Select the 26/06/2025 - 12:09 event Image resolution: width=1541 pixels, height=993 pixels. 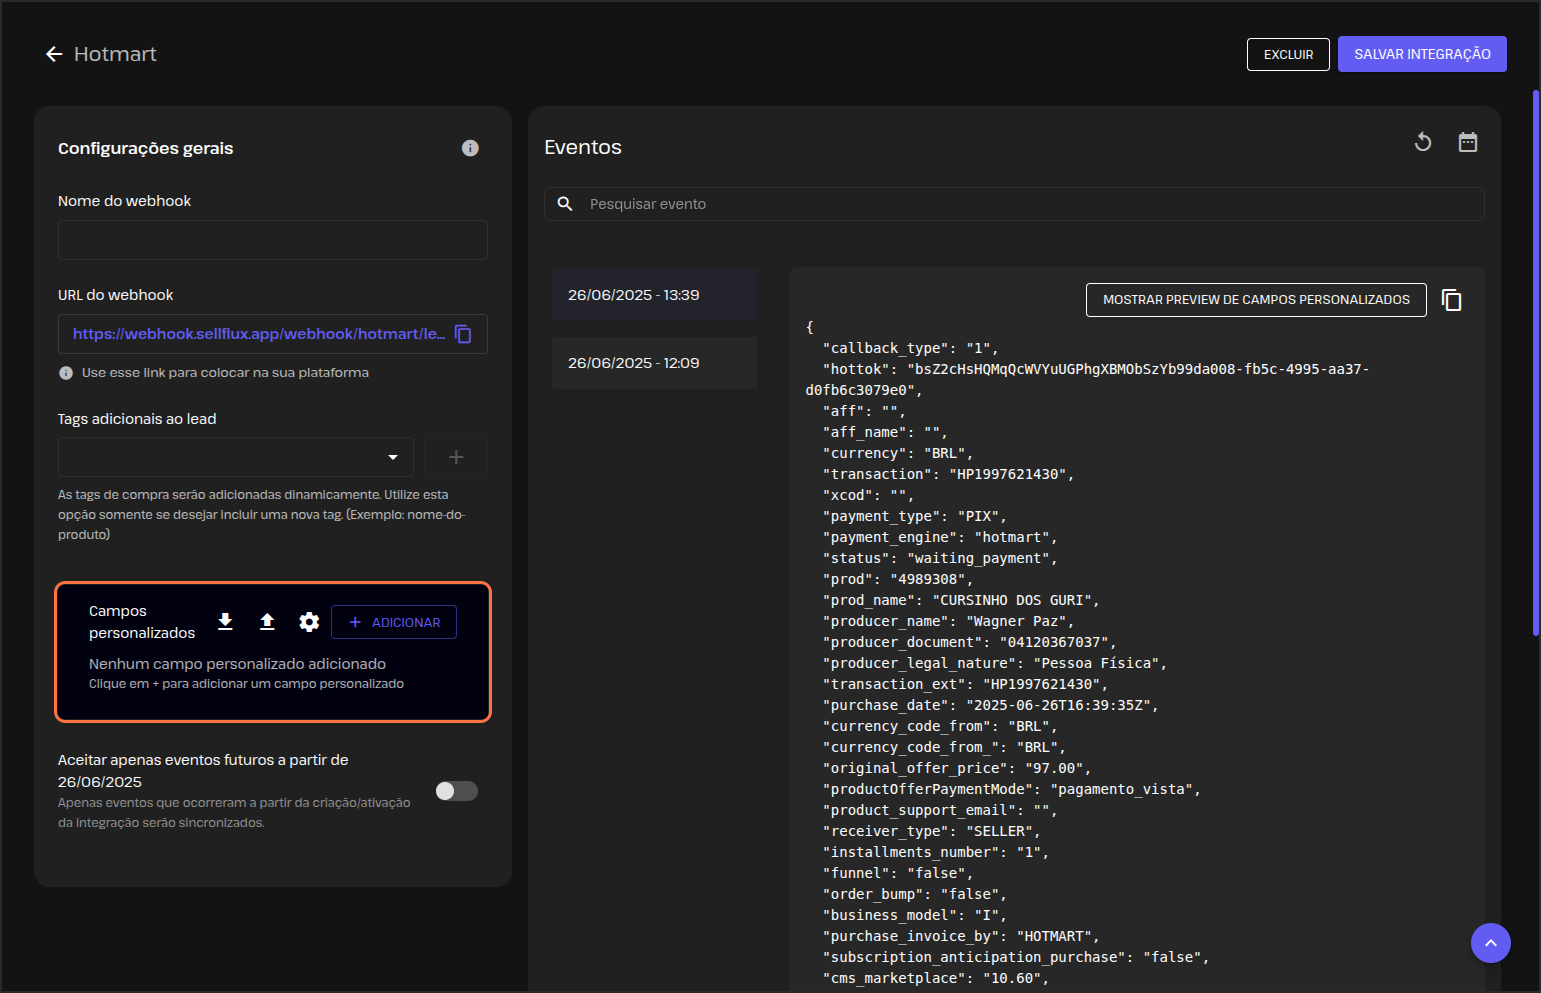coord(654,363)
